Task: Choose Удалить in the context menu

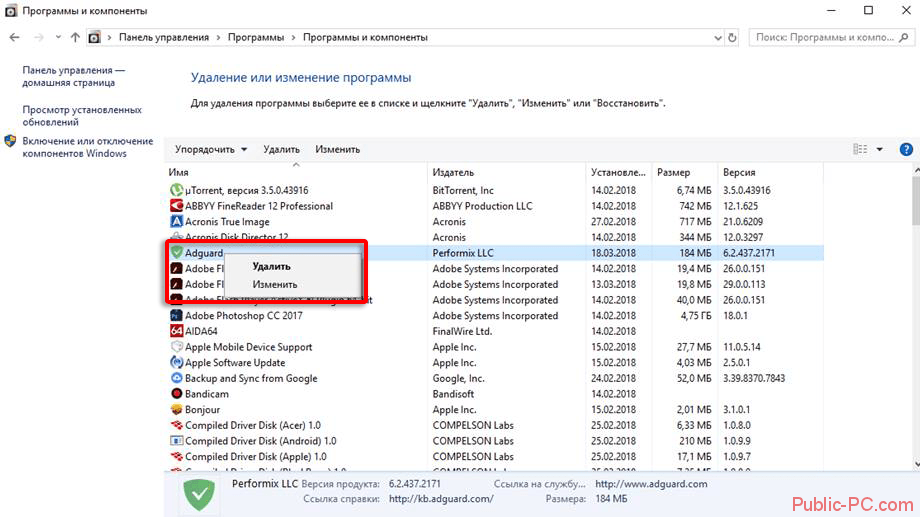Action: [271, 267]
